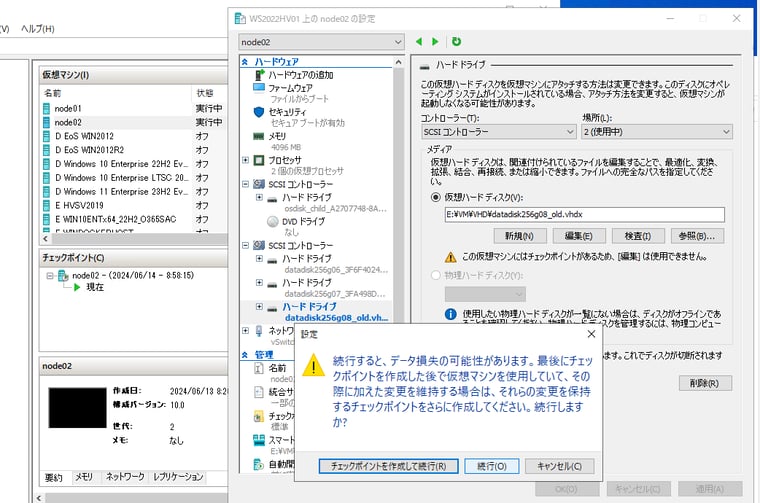Screen dimensions: 760x503
Task: Open the node02 VM selector dropdown
Action: pyautogui.click(x=321, y=42)
